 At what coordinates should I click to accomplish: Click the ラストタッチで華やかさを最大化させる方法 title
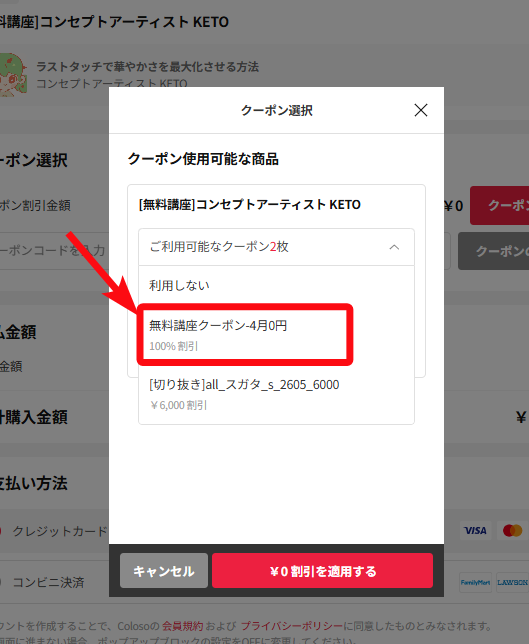(147, 67)
